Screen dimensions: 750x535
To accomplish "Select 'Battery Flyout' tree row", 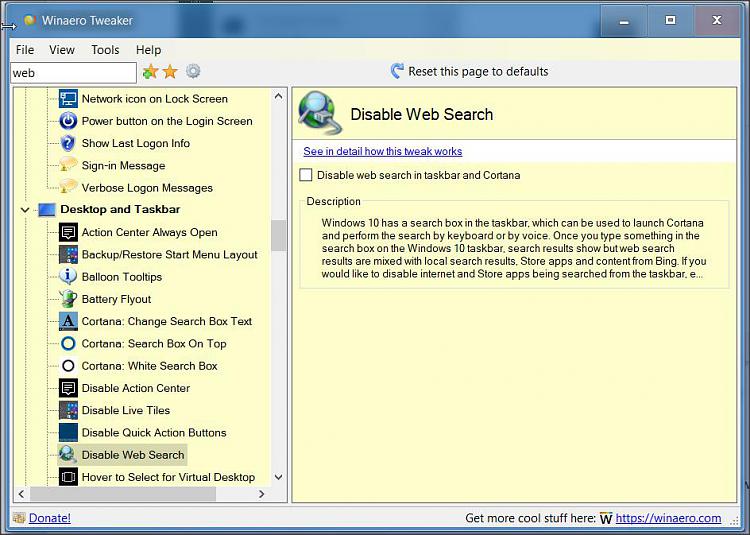I will 116,299.
